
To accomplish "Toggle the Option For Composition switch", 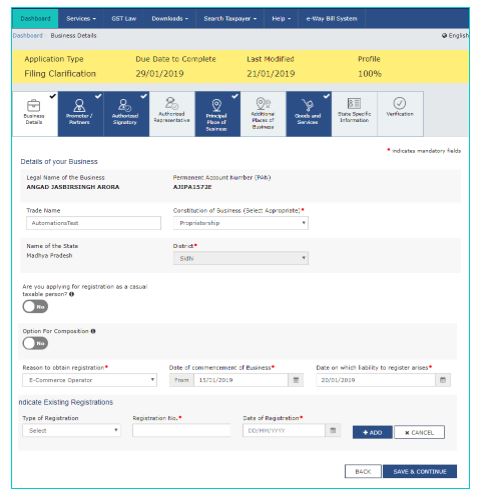I will pyautogui.click(x=35, y=343).
